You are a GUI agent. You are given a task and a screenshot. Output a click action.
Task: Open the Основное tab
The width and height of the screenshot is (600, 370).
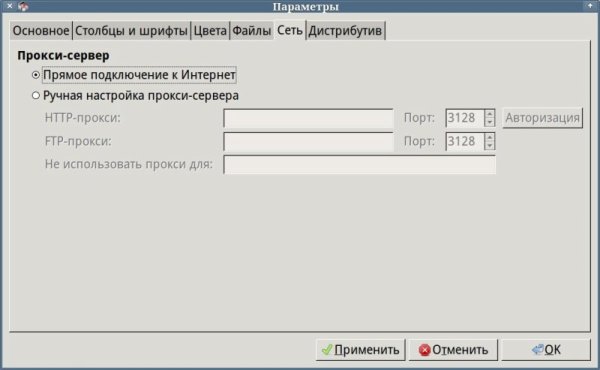click(x=41, y=30)
